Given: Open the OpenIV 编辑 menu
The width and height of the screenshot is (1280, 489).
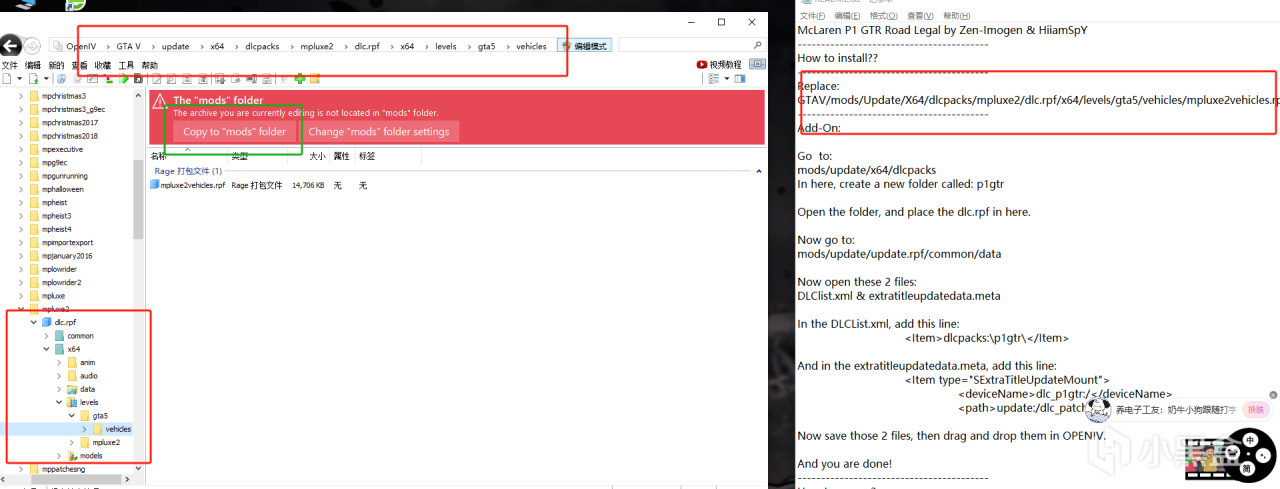Looking at the screenshot, I should pos(33,65).
